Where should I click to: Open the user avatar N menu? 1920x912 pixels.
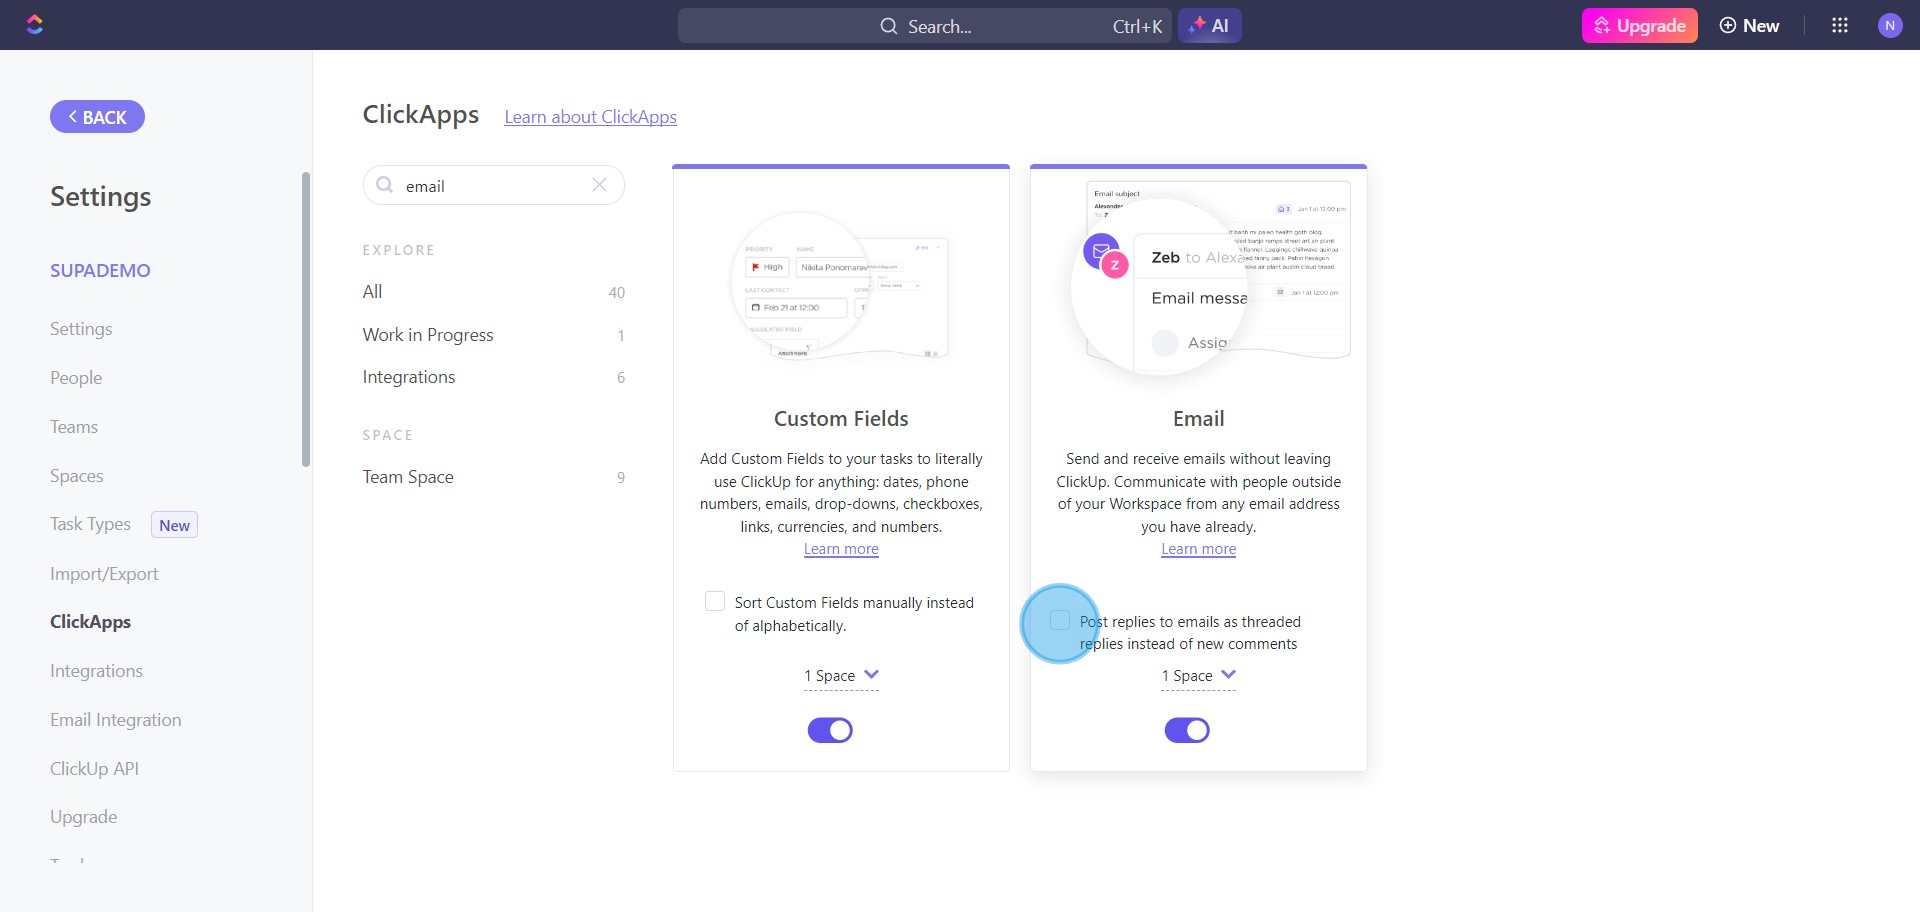(1890, 26)
